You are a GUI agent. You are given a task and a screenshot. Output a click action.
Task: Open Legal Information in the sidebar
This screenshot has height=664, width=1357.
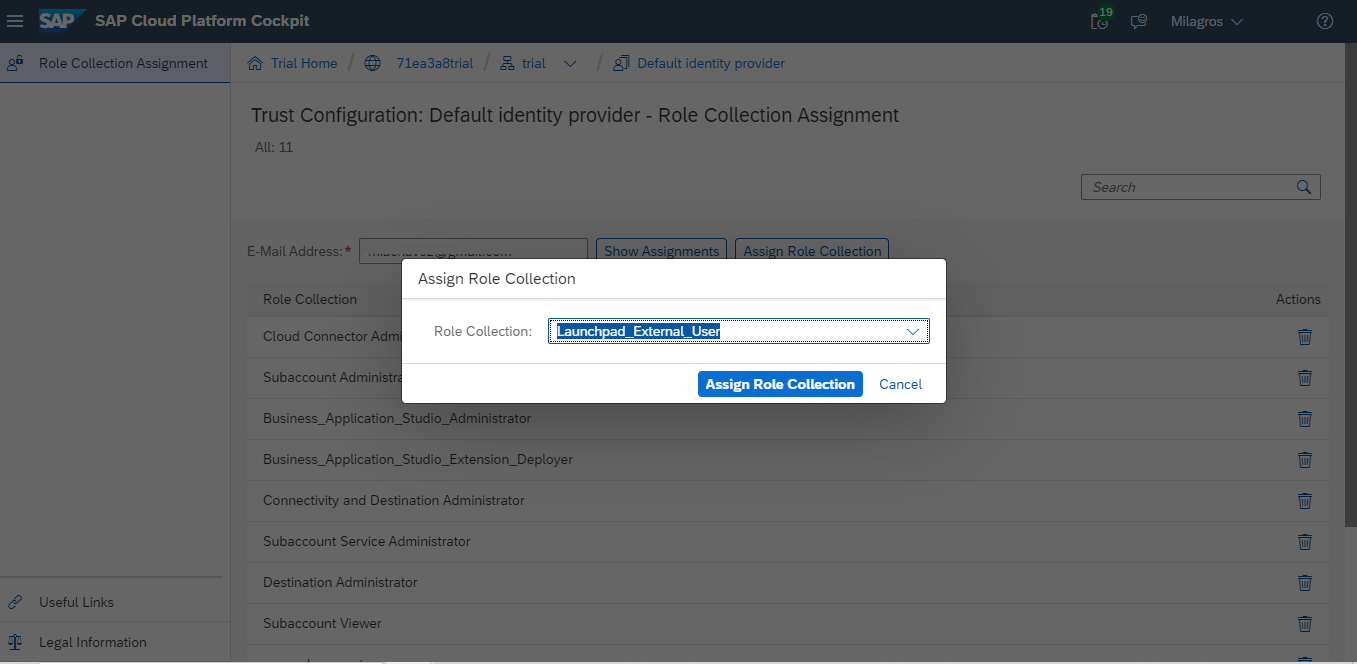click(92, 642)
